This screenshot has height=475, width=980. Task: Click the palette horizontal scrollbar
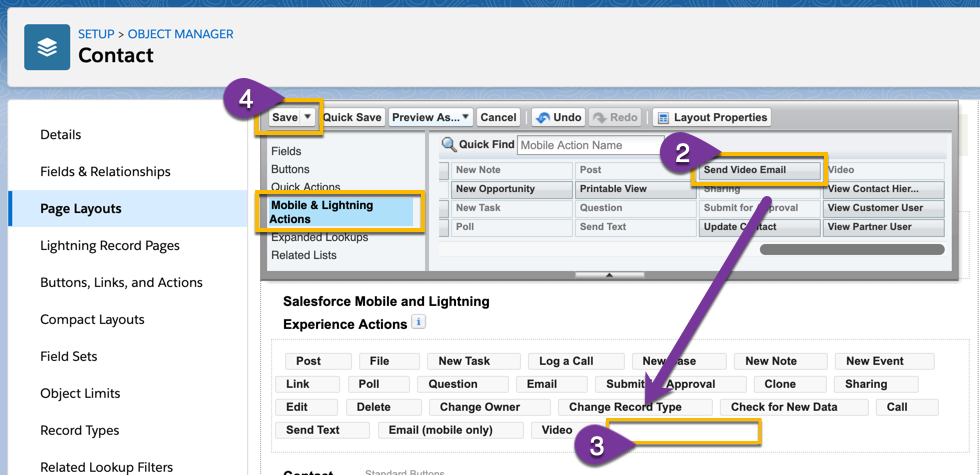click(x=852, y=249)
